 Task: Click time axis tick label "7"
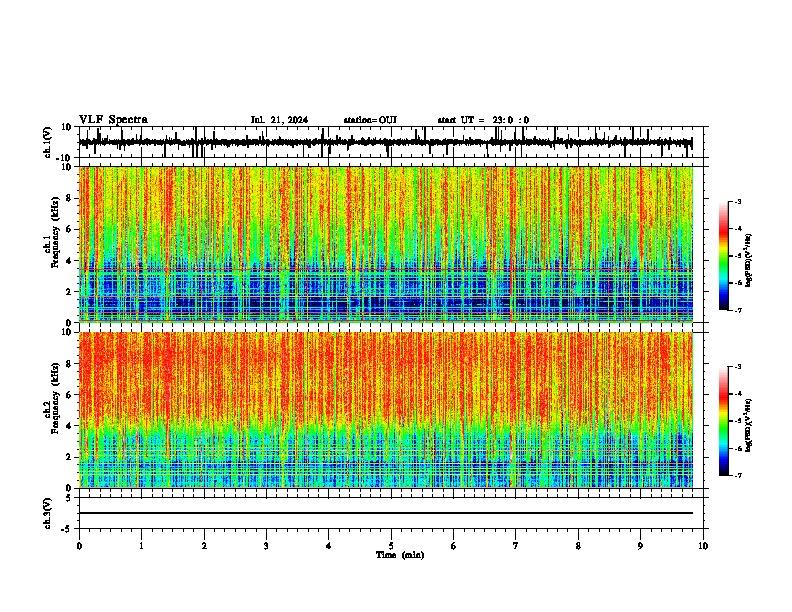click(x=516, y=546)
